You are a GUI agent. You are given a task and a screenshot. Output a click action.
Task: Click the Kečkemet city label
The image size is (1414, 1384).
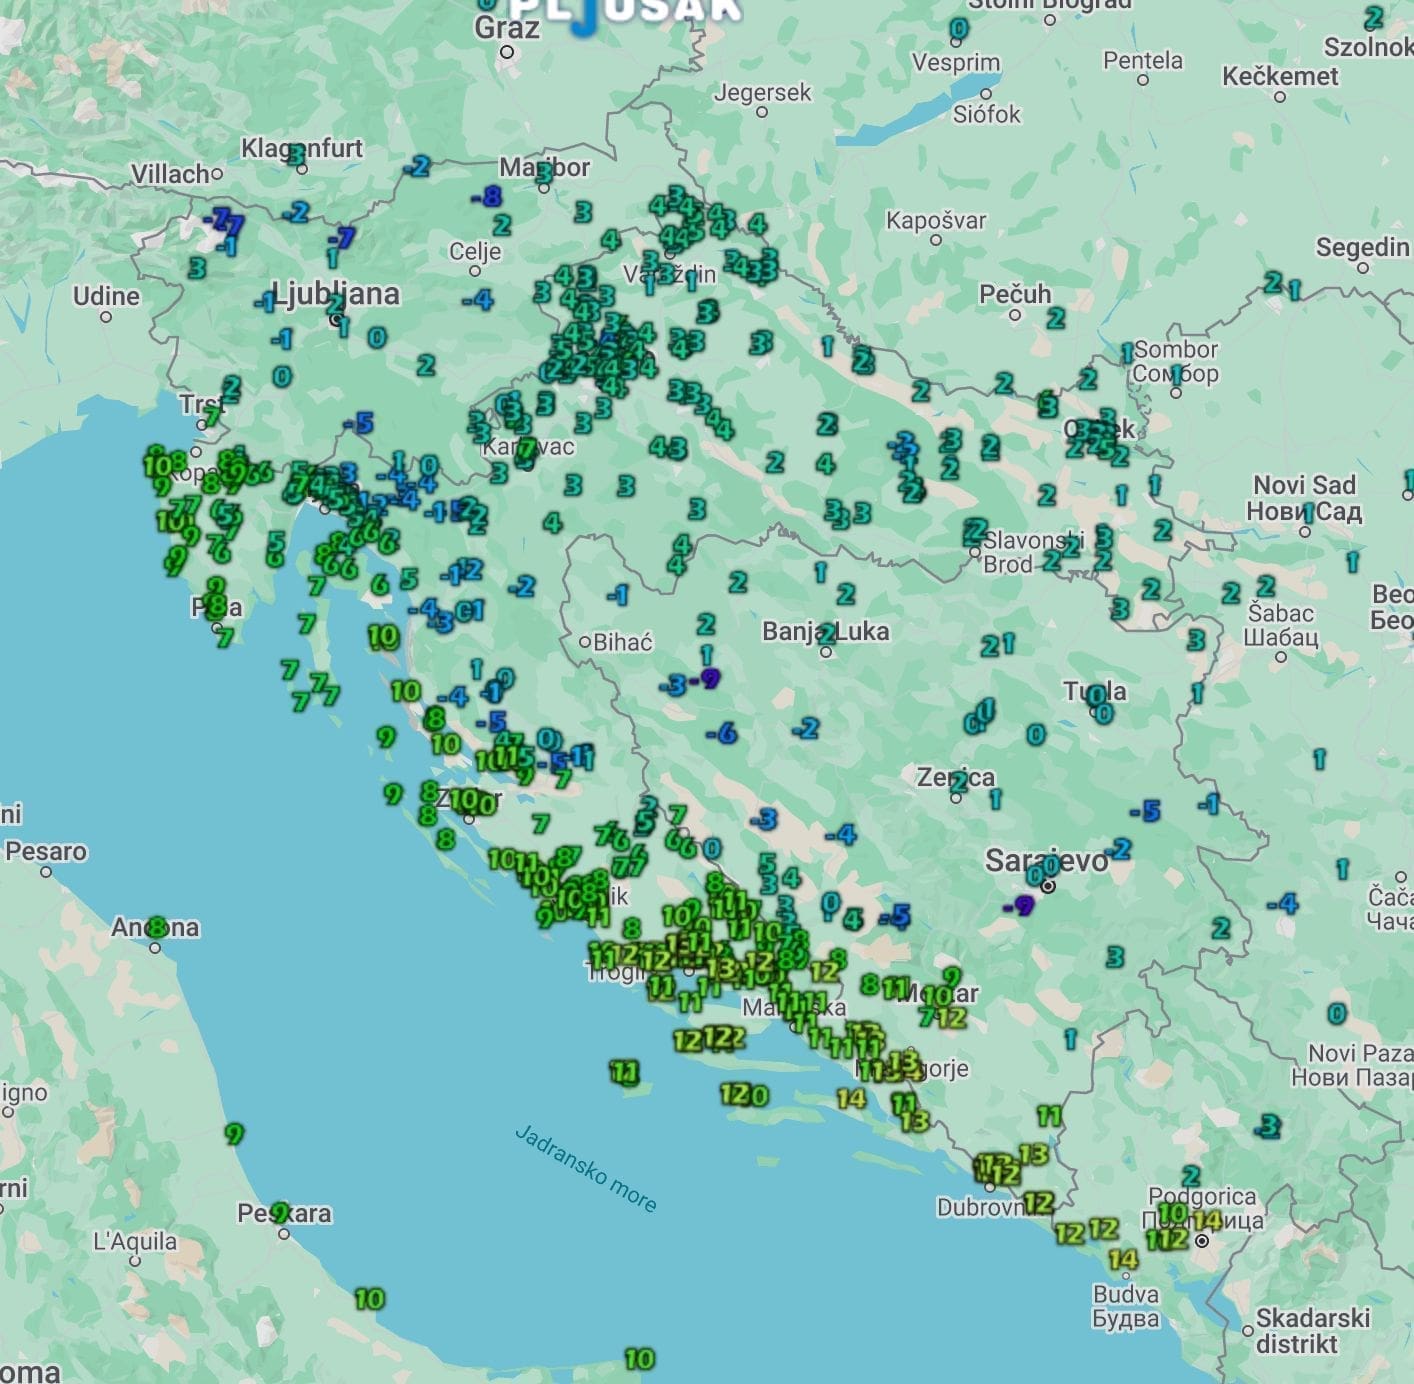click(x=1280, y=77)
